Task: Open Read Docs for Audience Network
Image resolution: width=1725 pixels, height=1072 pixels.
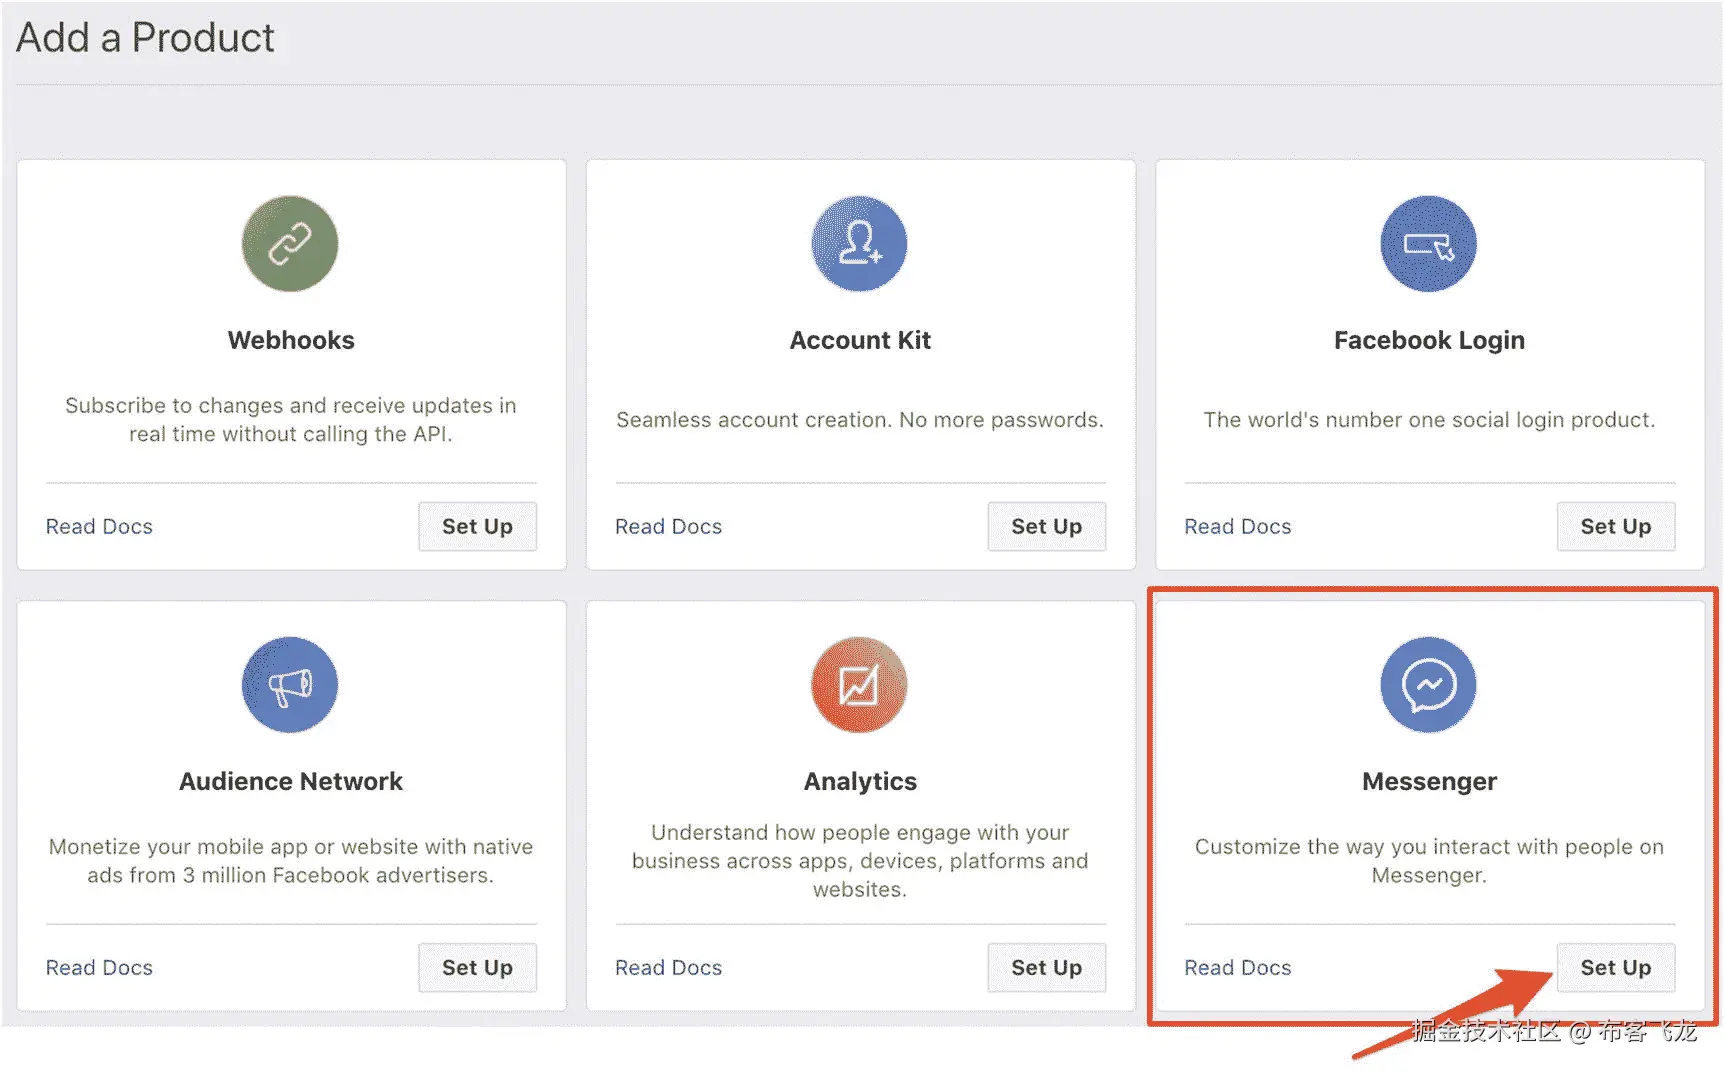Action: click(x=99, y=968)
